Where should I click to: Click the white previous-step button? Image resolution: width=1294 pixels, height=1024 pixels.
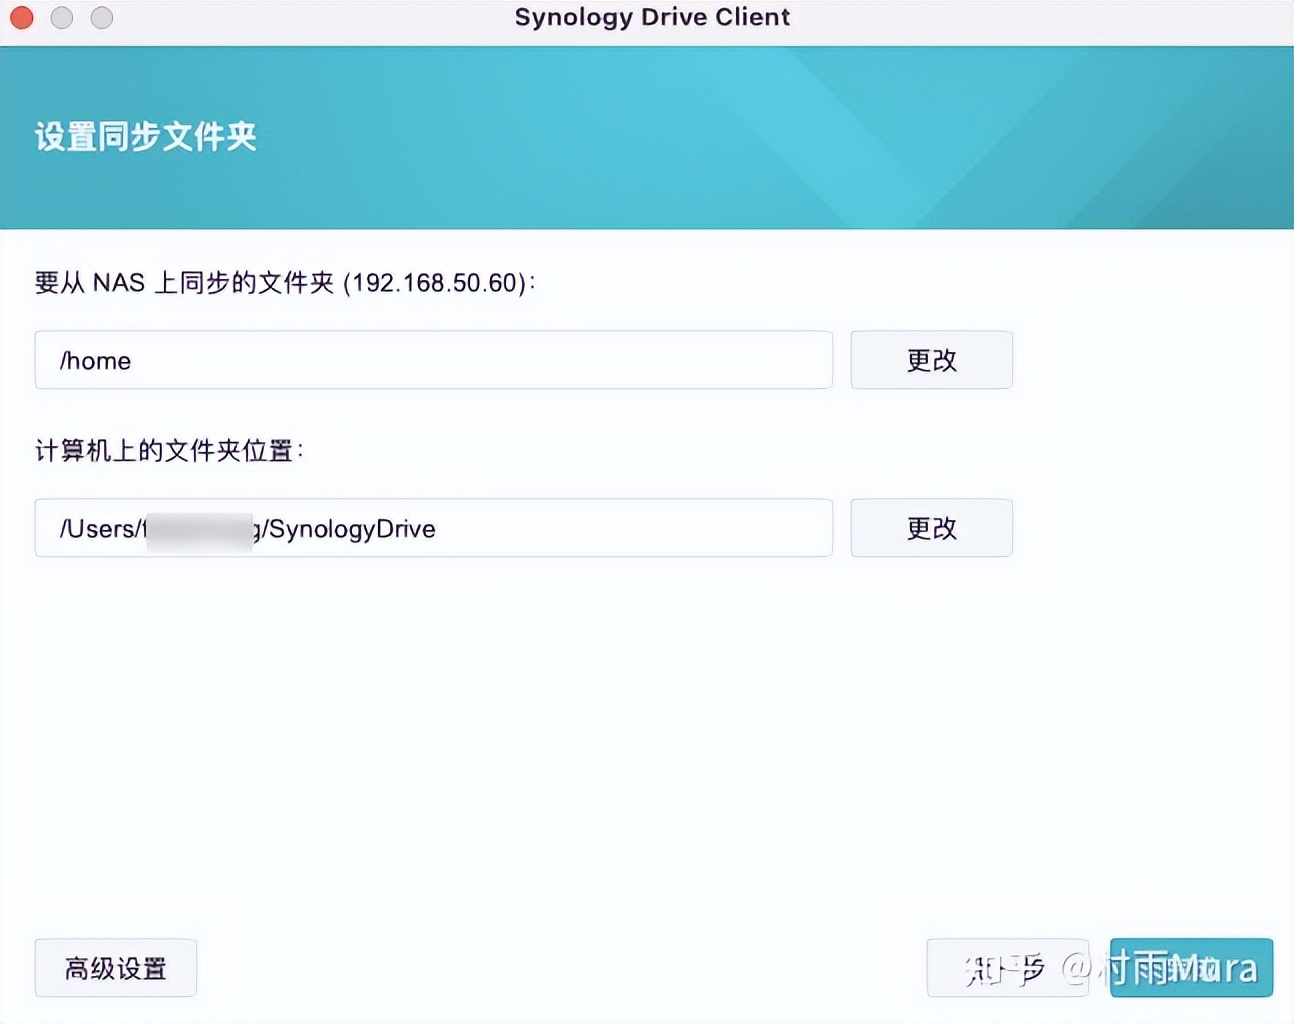click(1007, 967)
